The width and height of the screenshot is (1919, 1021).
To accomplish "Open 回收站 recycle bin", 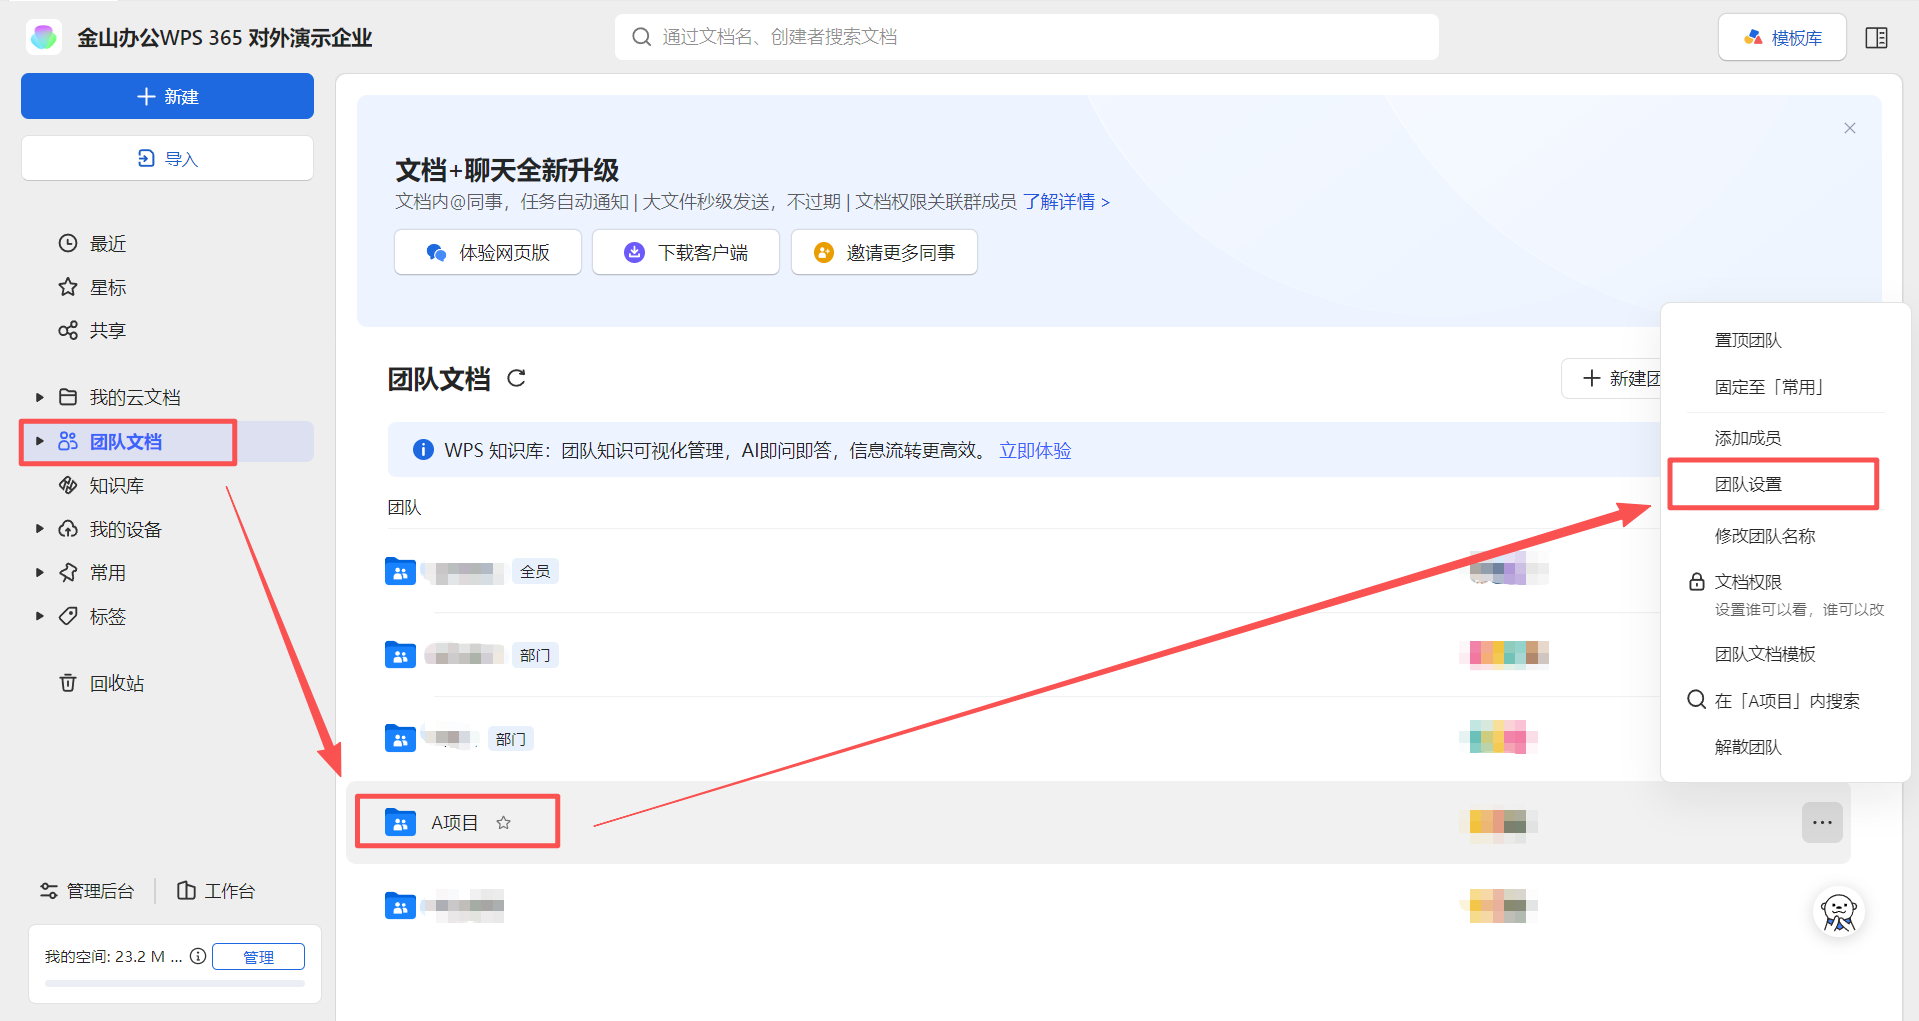I will [117, 683].
